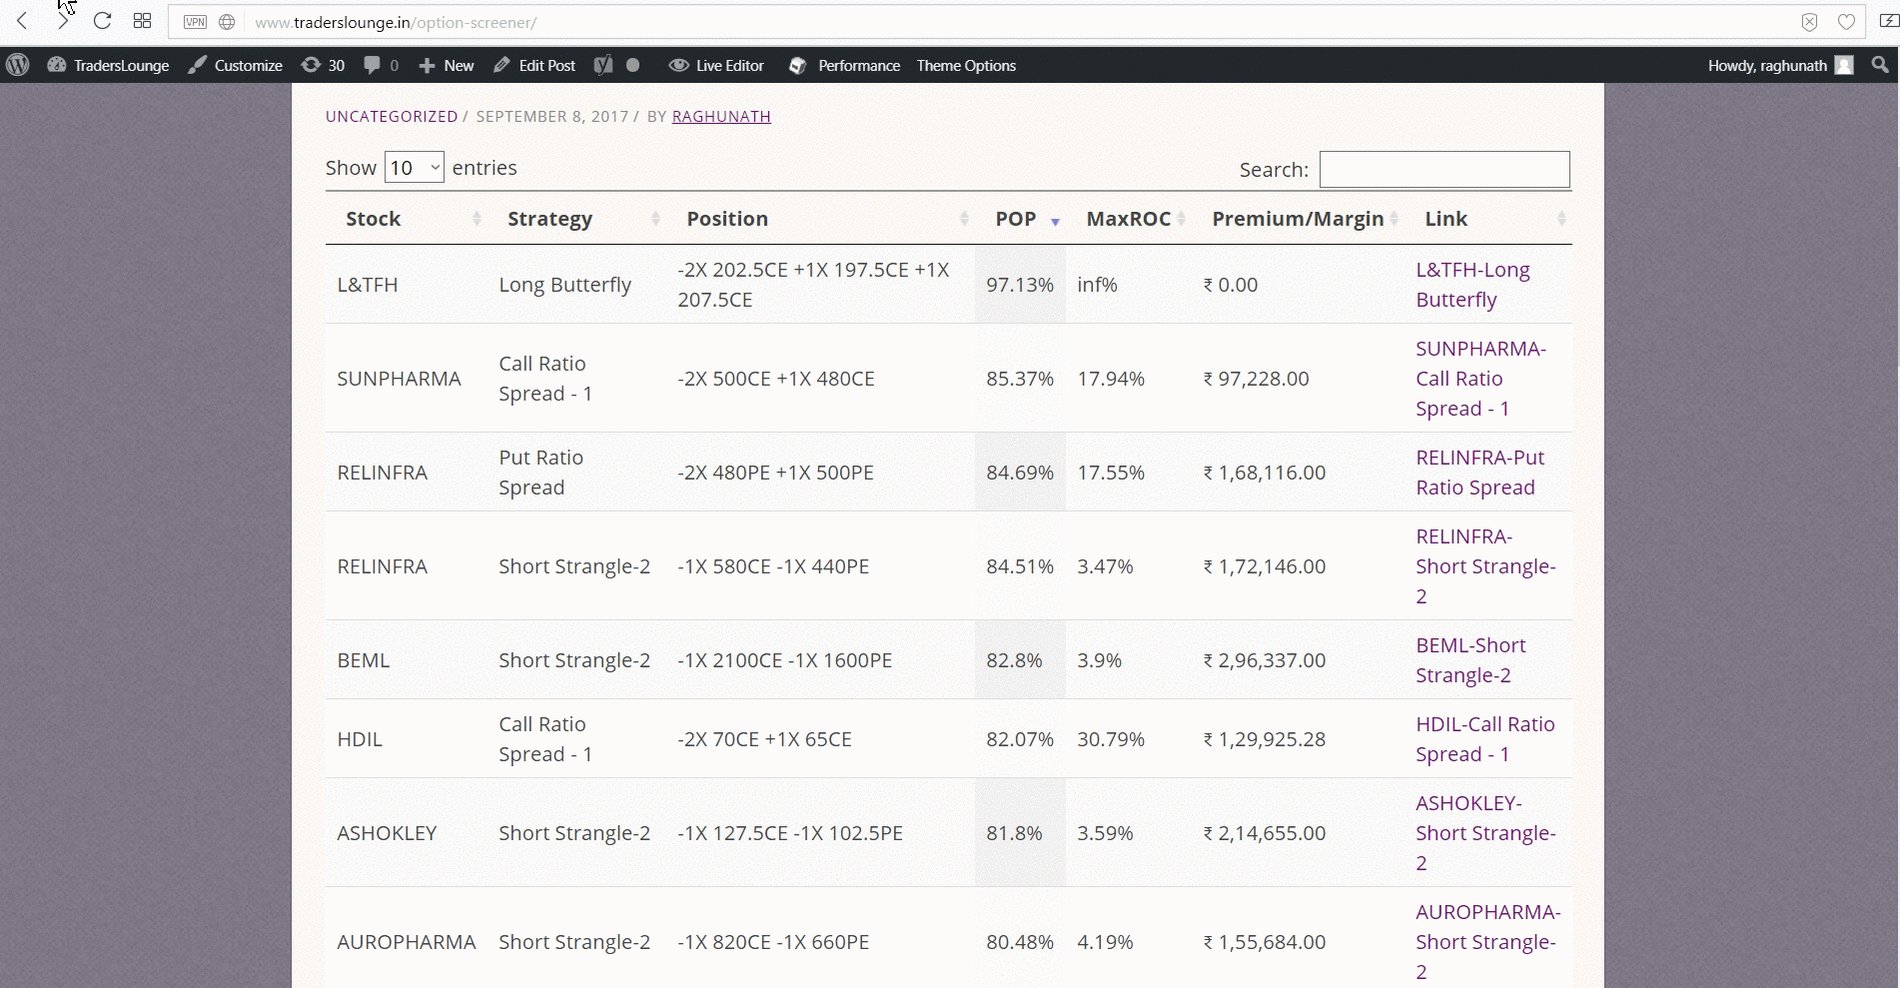Click the SEPTEMBER 8, 2017 date text
1900x988 pixels.
(552, 116)
